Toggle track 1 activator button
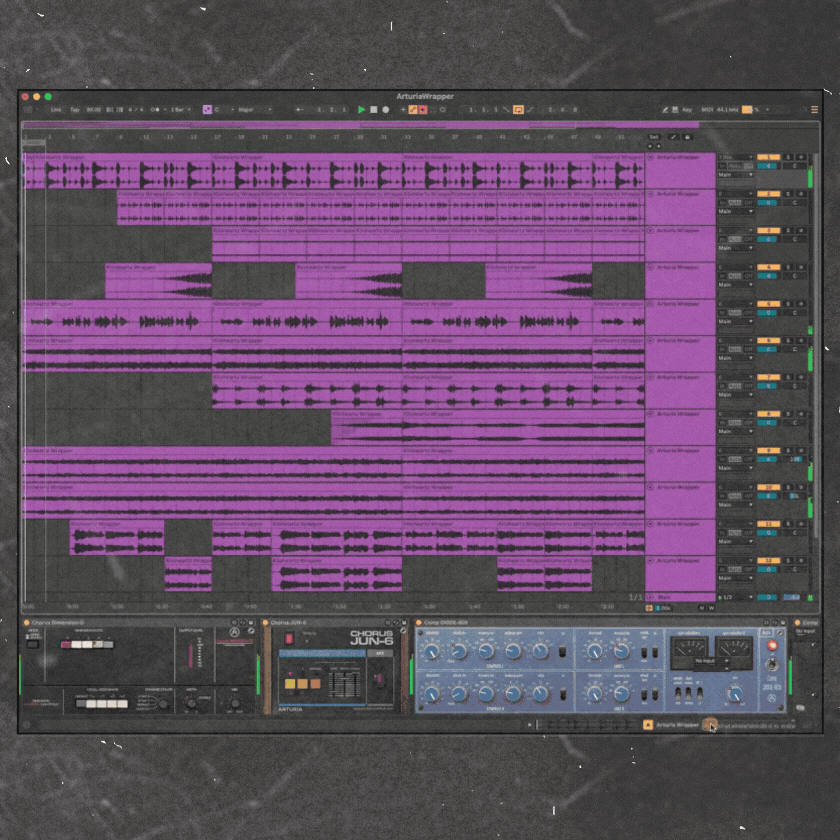This screenshot has width=840, height=840. coord(768,158)
